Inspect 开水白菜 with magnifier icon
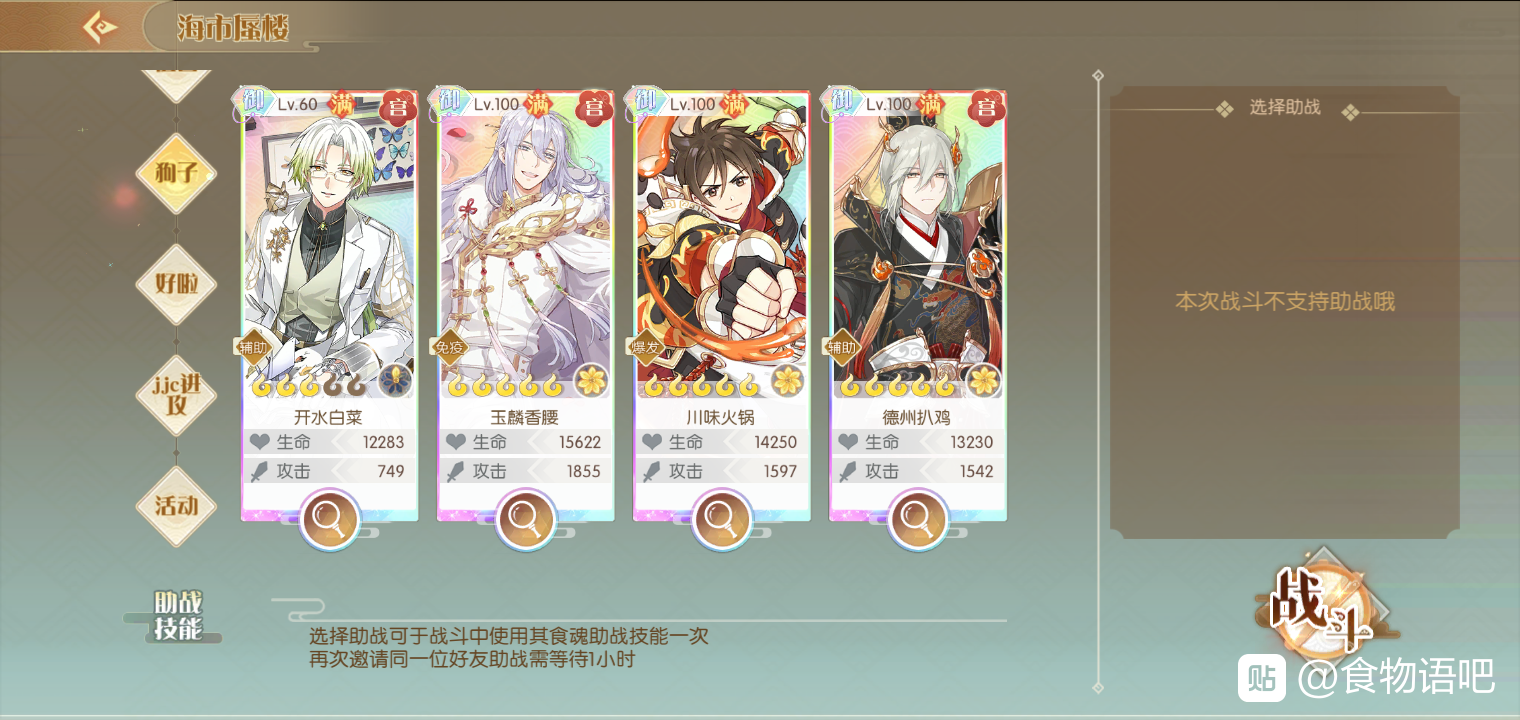 click(x=329, y=518)
